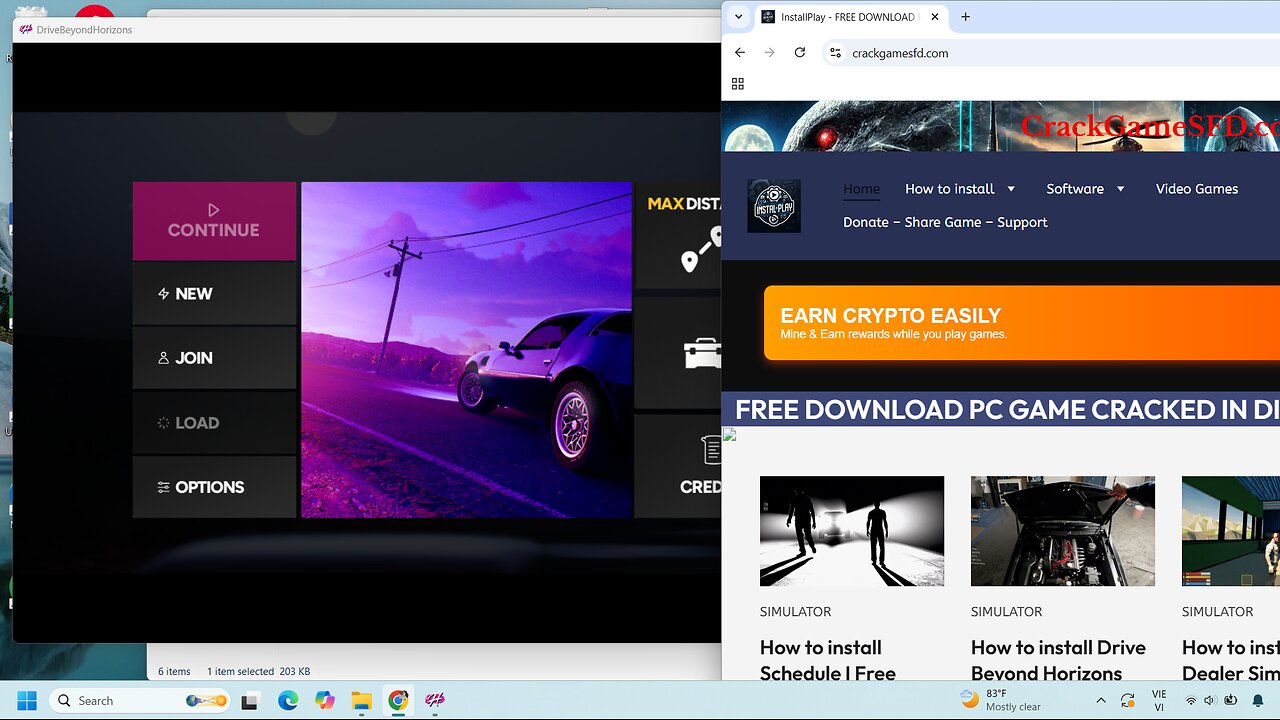Click the purple car artwork image
This screenshot has width=1280, height=720.
pyautogui.click(x=467, y=350)
